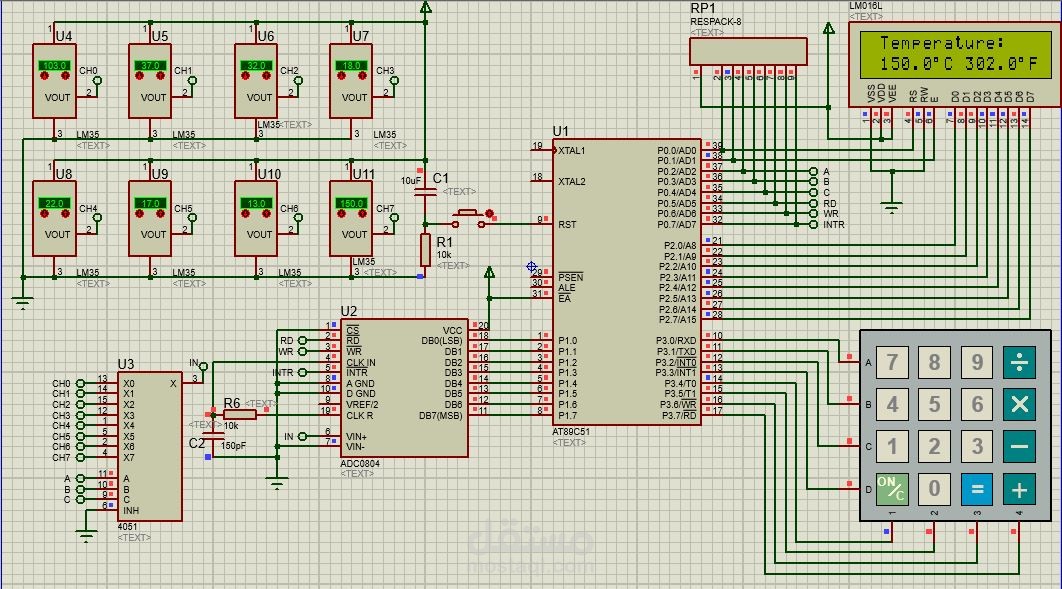Select the LM016L LCD display
The width and height of the screenshot is (1062, 589).
coord(955,64)
